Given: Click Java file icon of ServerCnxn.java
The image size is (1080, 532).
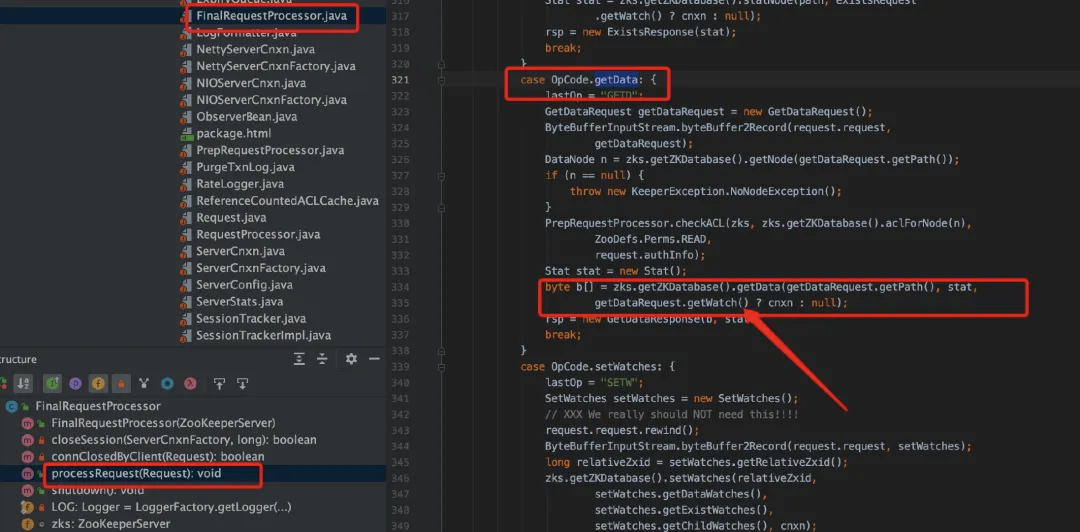Looking at the screenshot, I should click(x=185, y=252).
